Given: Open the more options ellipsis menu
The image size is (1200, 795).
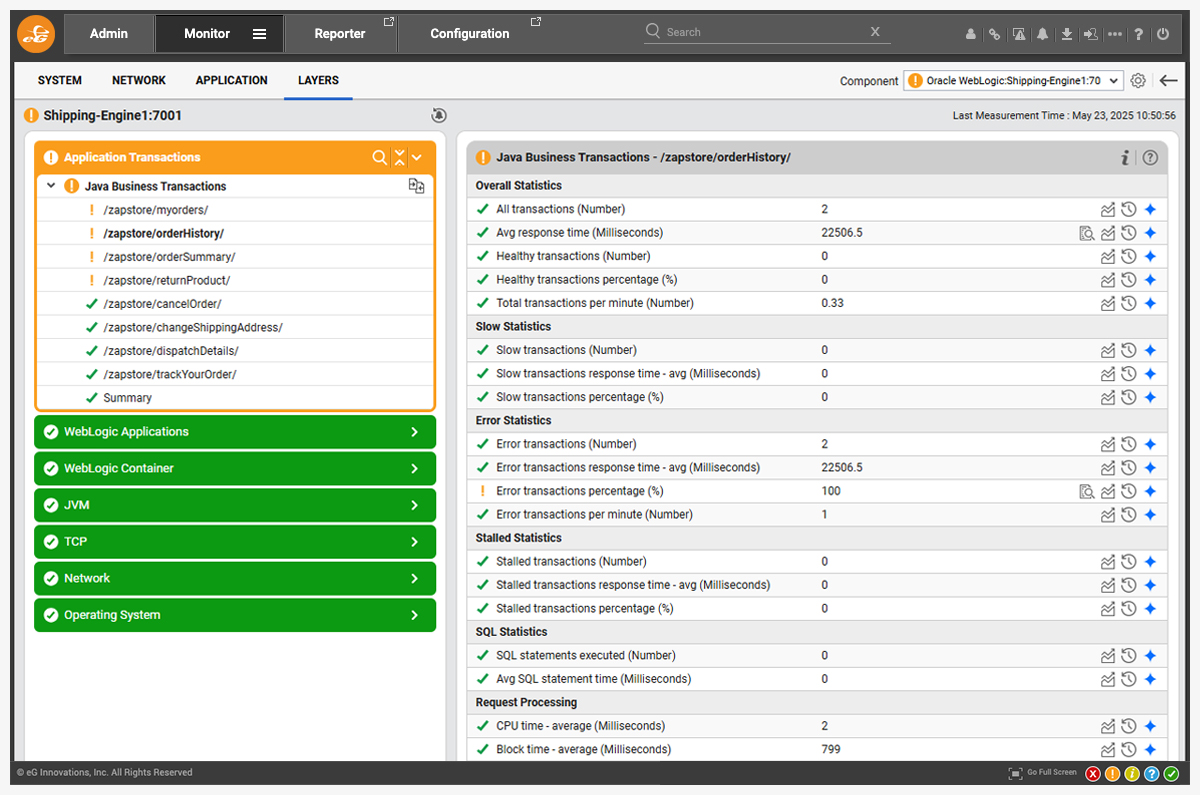Looking at the screenshot, I should (x=1115, y=34).
